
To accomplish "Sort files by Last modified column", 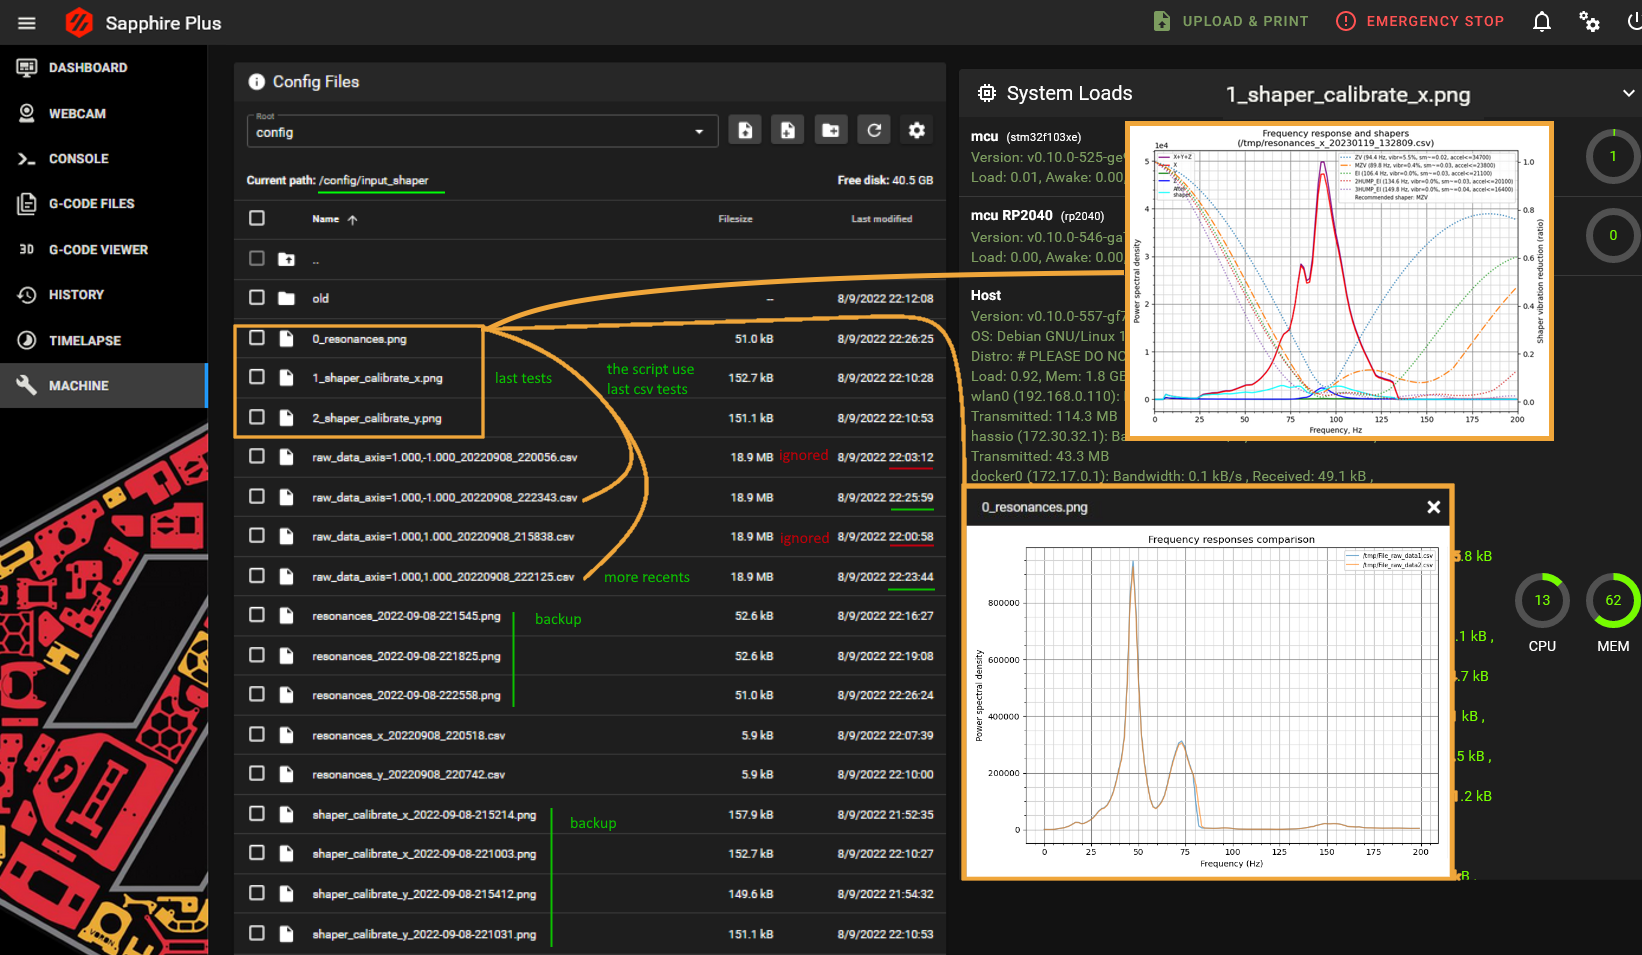I will tap(881, 219).
